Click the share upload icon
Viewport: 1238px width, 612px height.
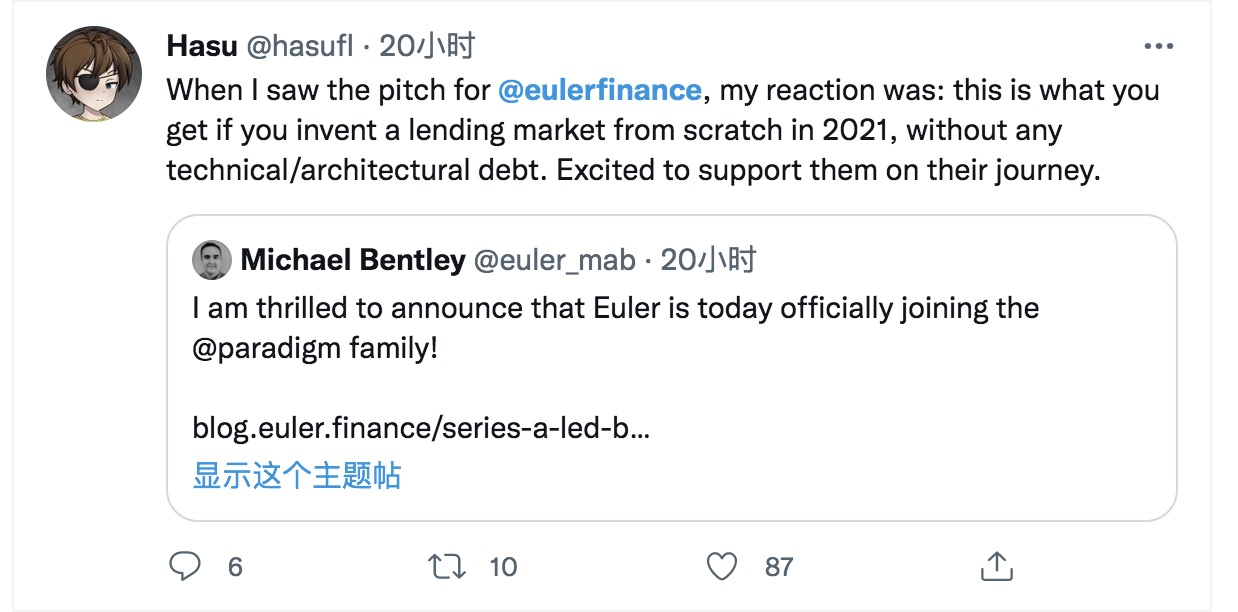click(996, 566)
